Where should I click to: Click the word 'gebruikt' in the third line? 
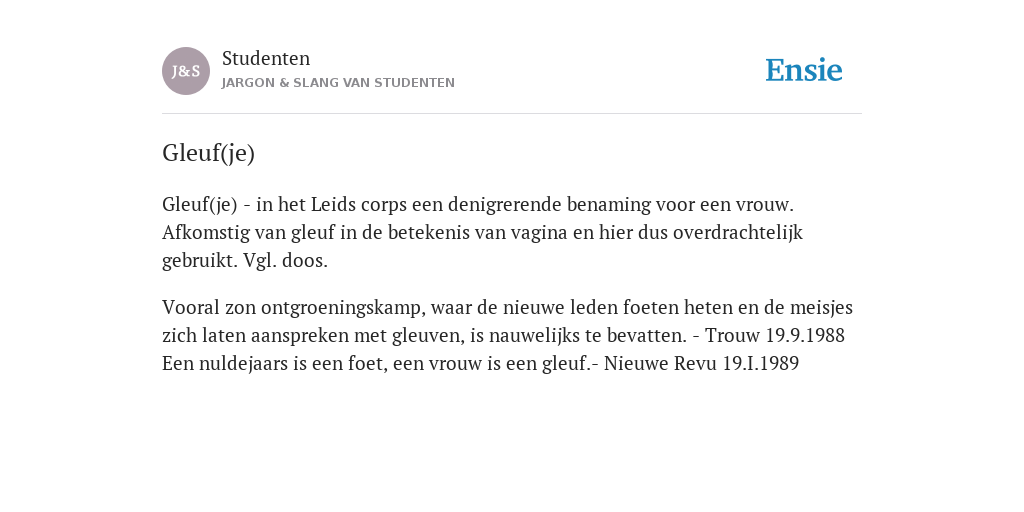pyautogui.click(x=200, y=261)
